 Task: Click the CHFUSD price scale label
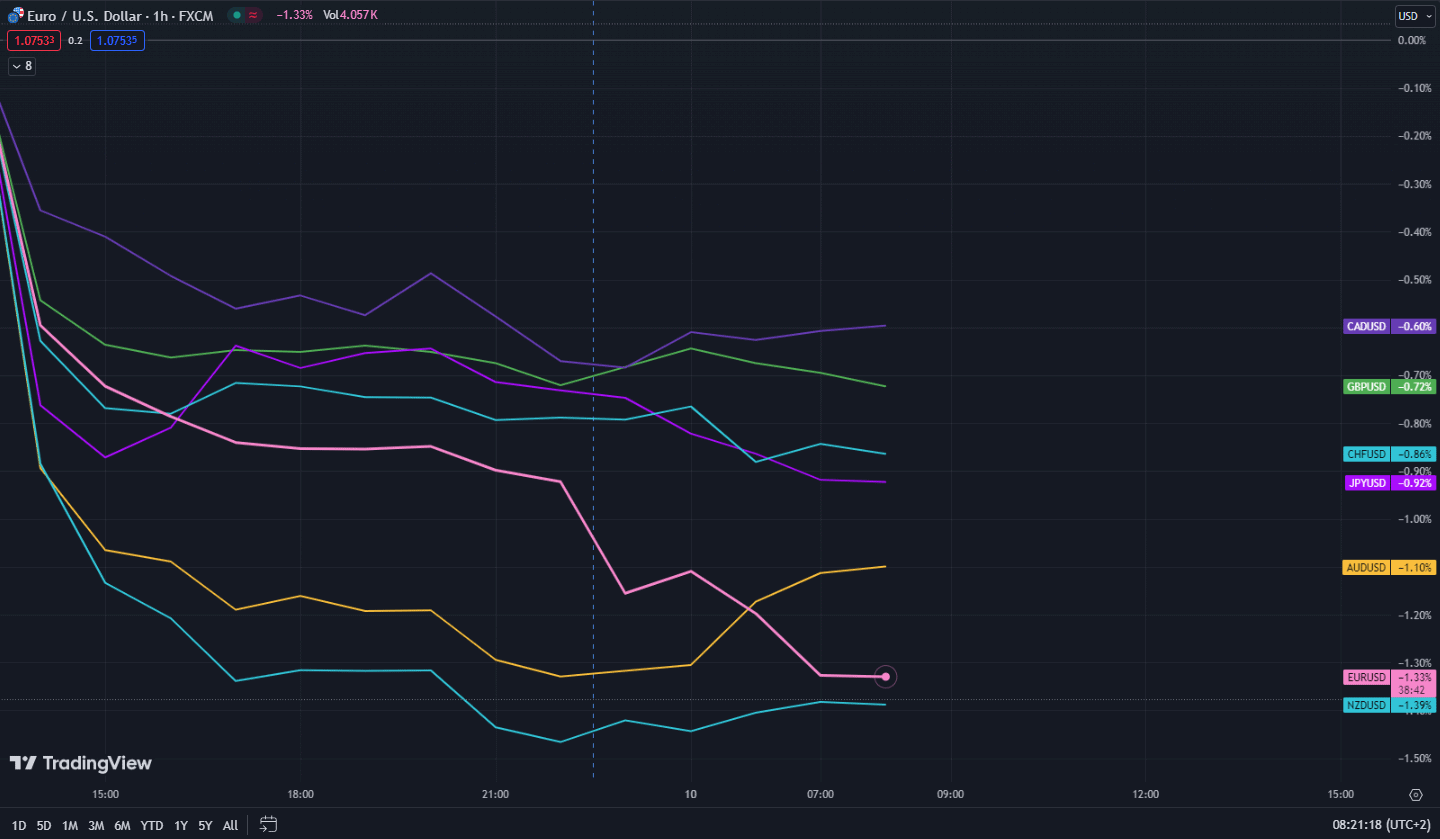1367,454
